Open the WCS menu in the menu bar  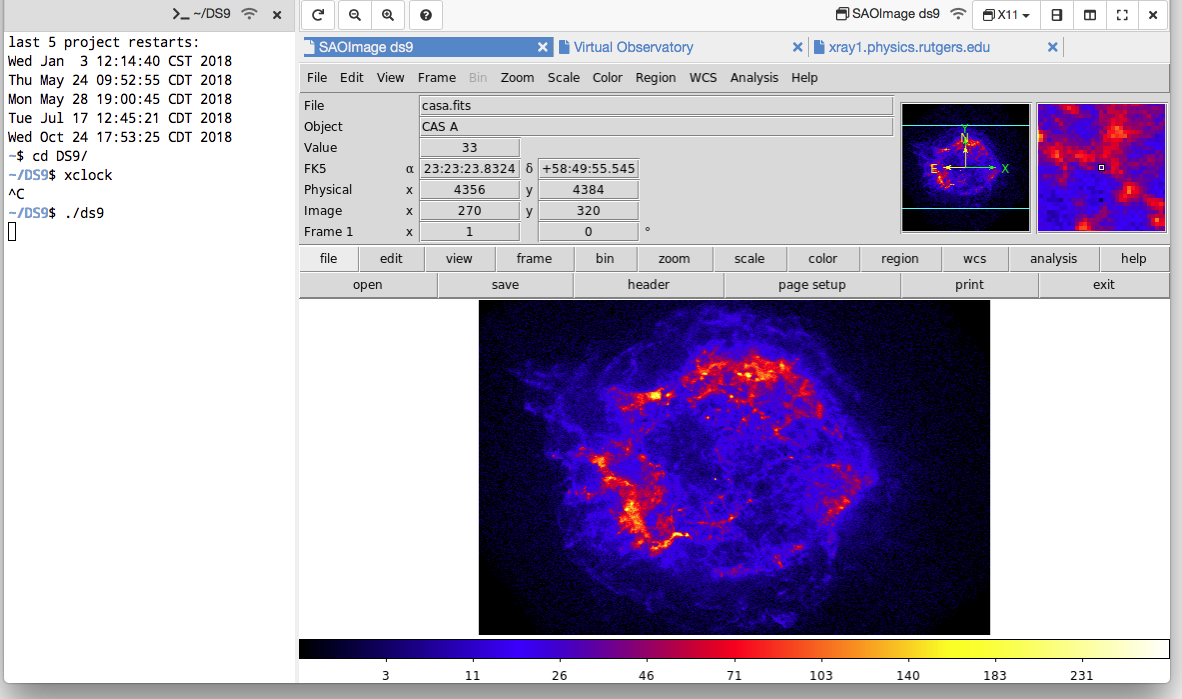703,77
